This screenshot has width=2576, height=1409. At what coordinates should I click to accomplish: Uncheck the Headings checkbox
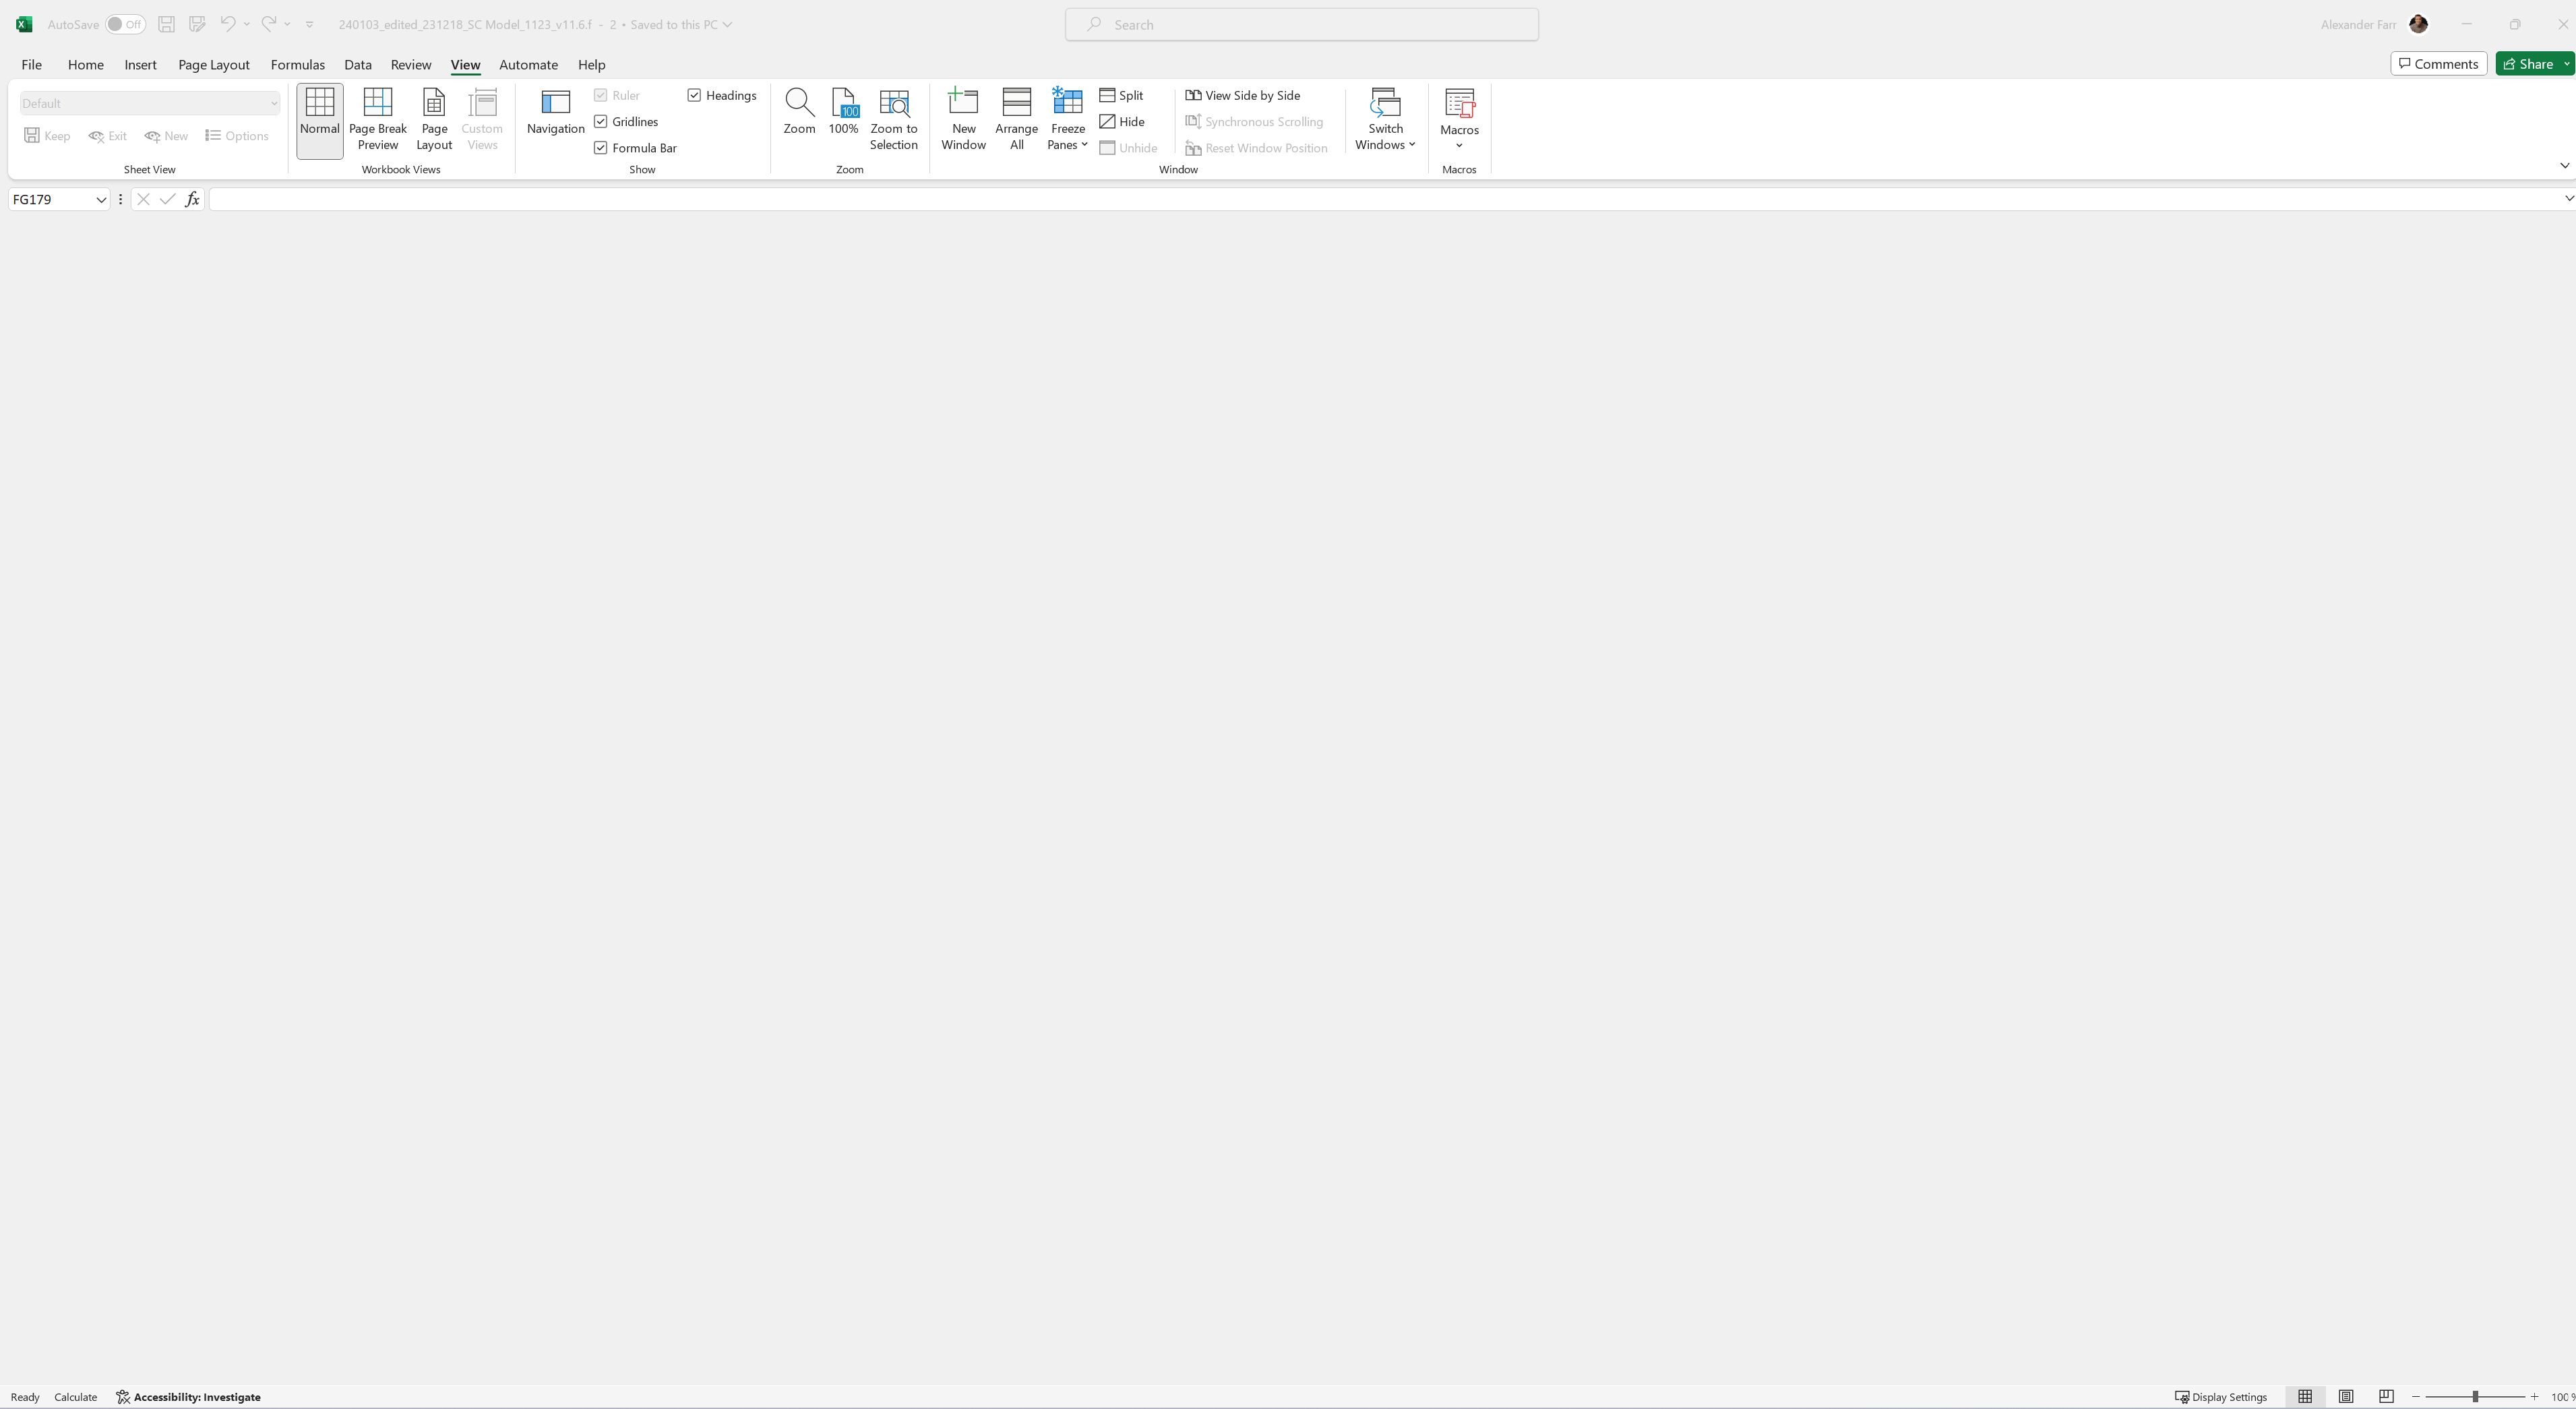click(694, 95)
